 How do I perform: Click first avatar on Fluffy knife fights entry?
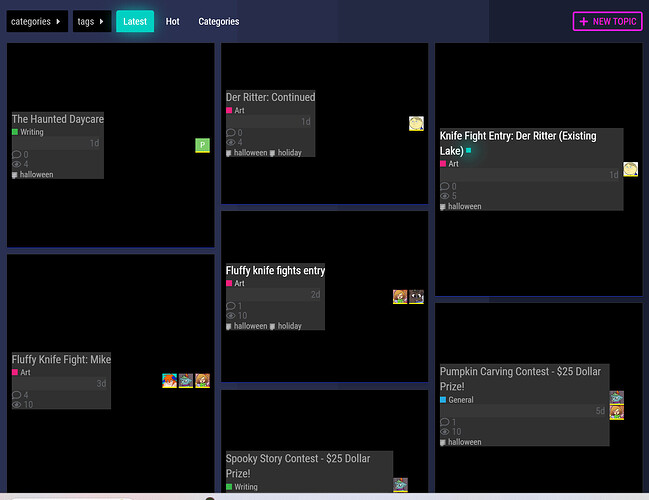pyautogui.click(x=400, y=296)
